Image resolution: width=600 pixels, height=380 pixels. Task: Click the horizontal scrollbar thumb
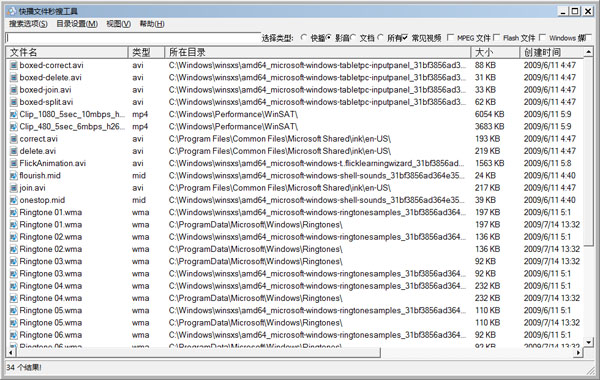tap(198, 352)
